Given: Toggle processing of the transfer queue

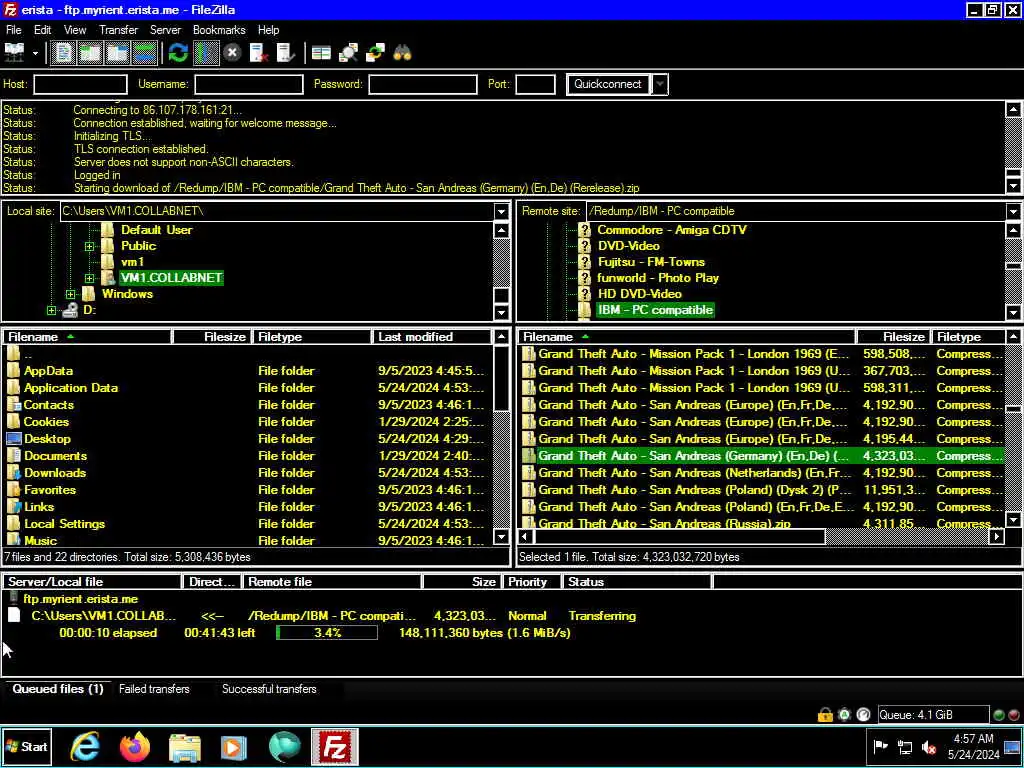Looking at the screenshot, I should pyautogui.click(x=206, y=53).
